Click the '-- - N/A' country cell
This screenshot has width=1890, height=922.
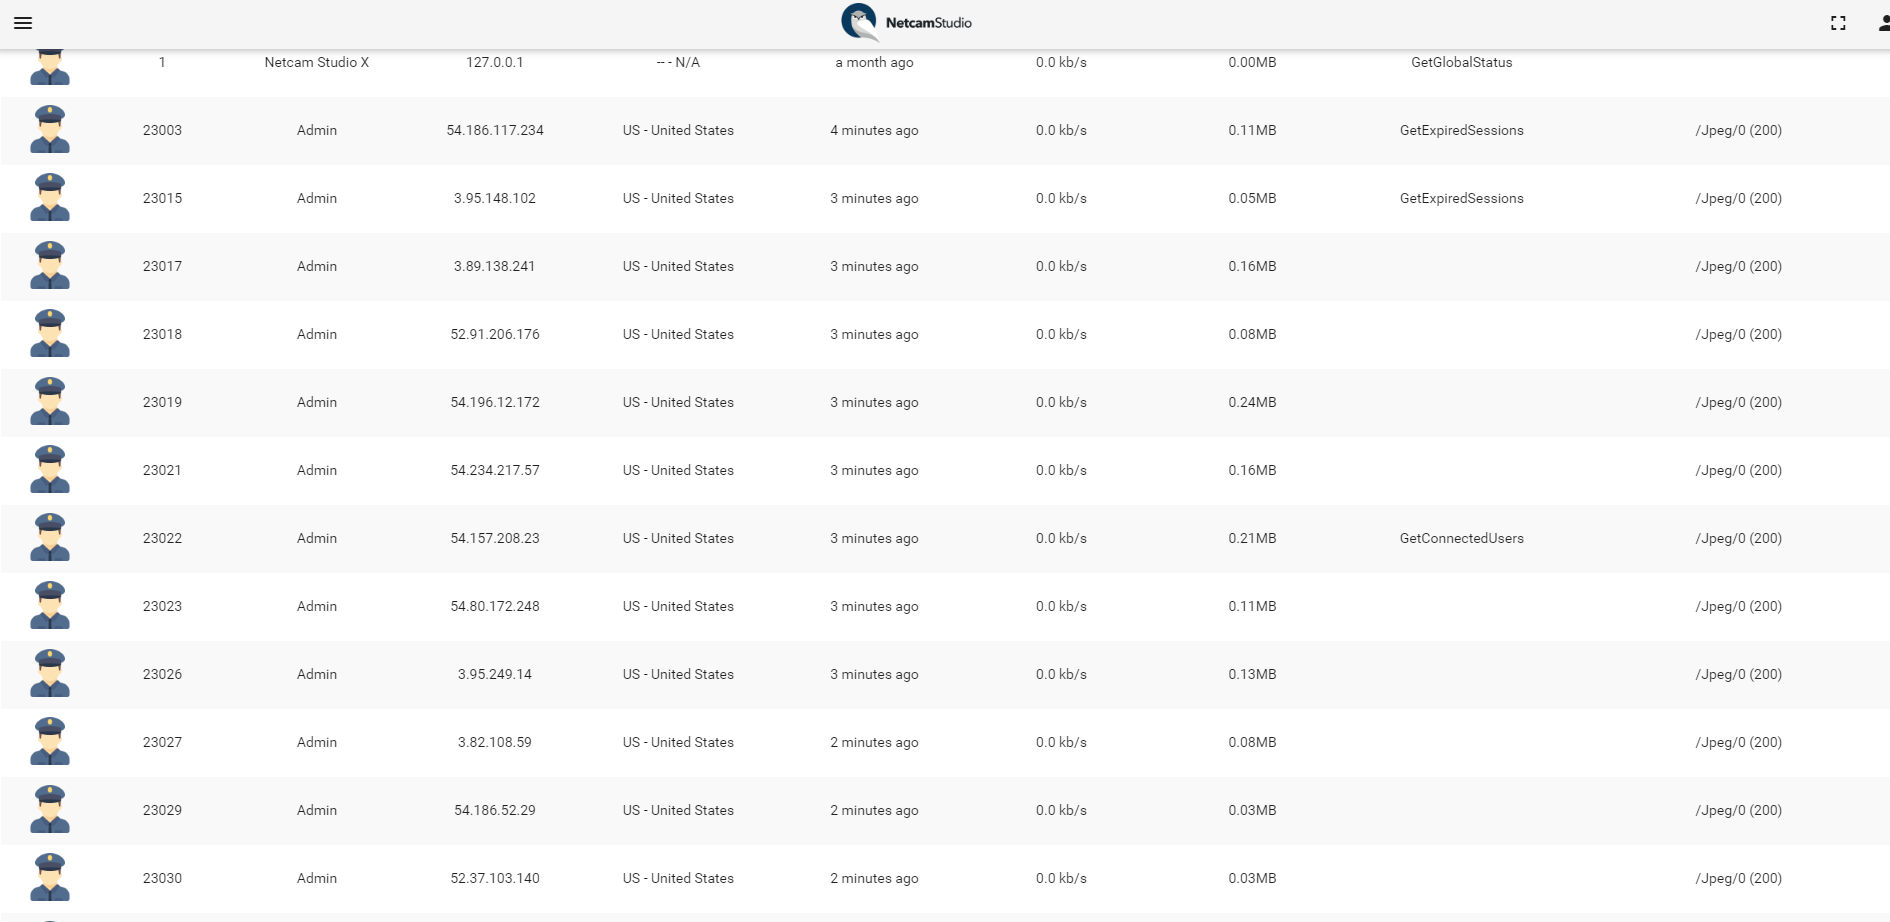tap(678, 62)
